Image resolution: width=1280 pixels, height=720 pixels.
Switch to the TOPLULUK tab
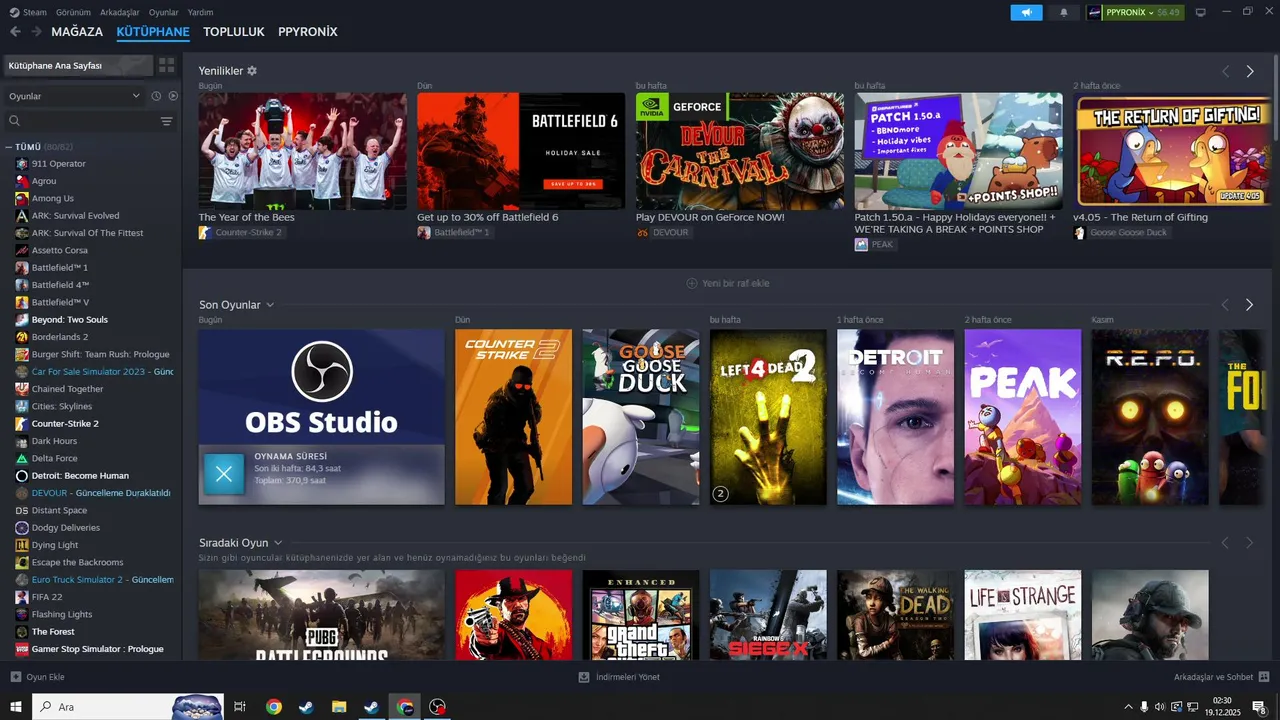click(234, 32)
